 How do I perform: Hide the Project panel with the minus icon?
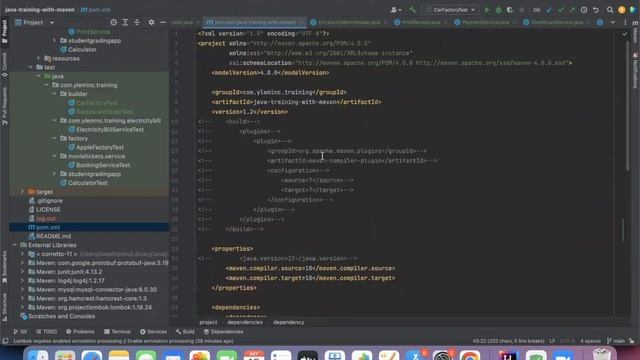coord(163,22)
